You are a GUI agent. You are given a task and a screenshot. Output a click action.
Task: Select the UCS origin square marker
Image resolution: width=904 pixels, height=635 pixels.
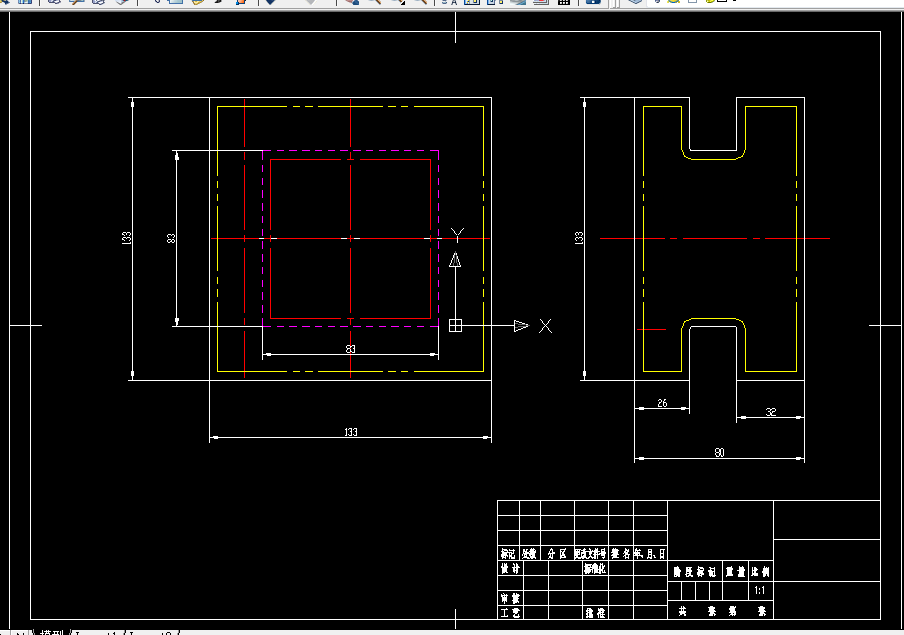(455, 326)
